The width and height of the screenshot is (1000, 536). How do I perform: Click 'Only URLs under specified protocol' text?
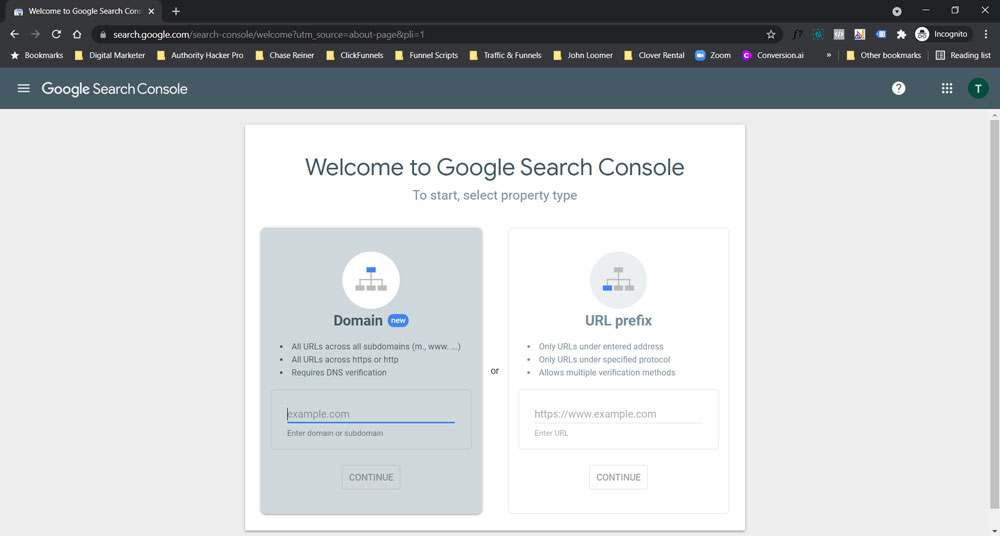click(604, 359)
